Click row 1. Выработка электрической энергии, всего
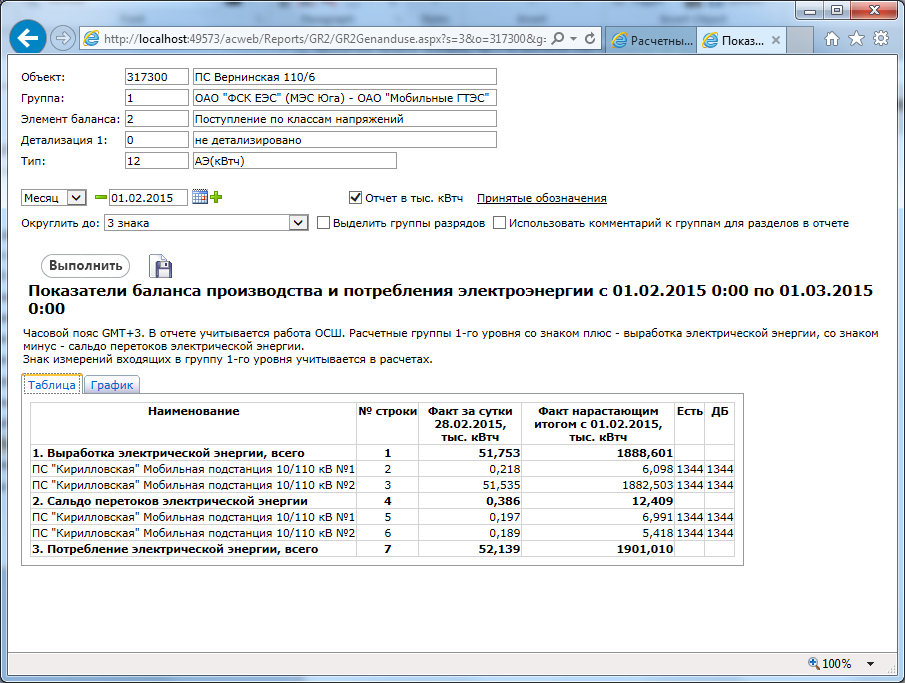 pos(382,453)
